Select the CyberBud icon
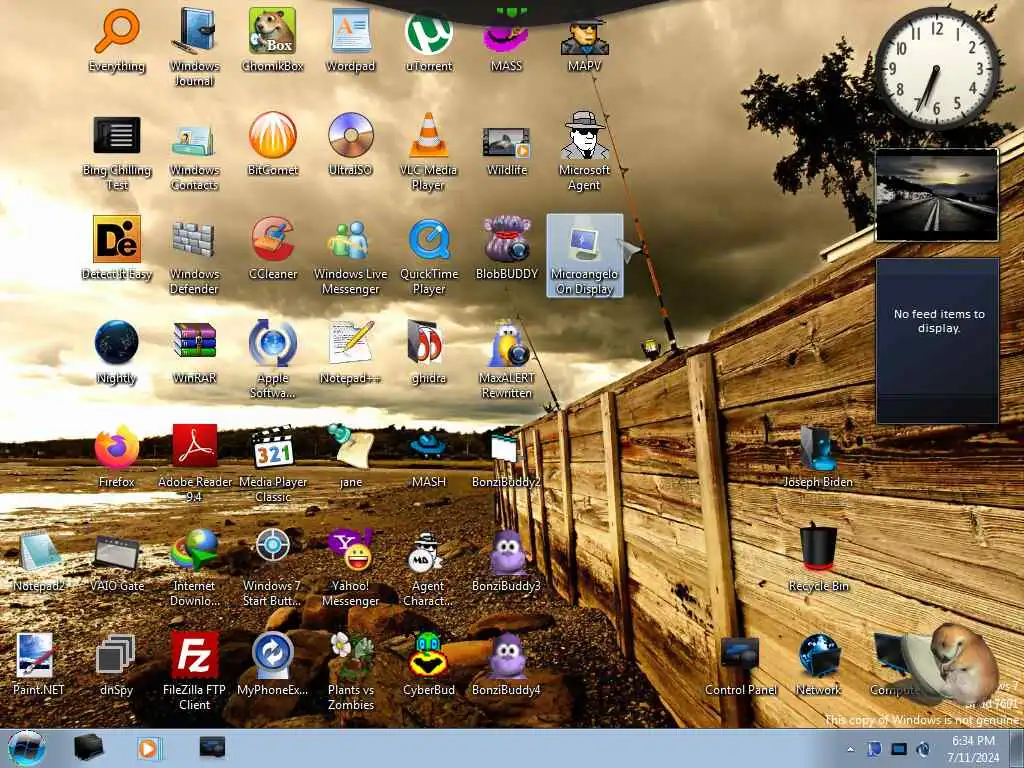This screenshot has width=1024, height=768. click(x=428, y=664)
